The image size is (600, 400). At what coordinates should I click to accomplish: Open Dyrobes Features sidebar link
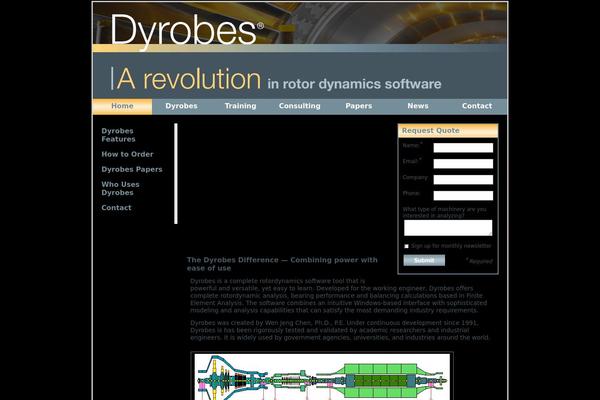click(118, 135)
